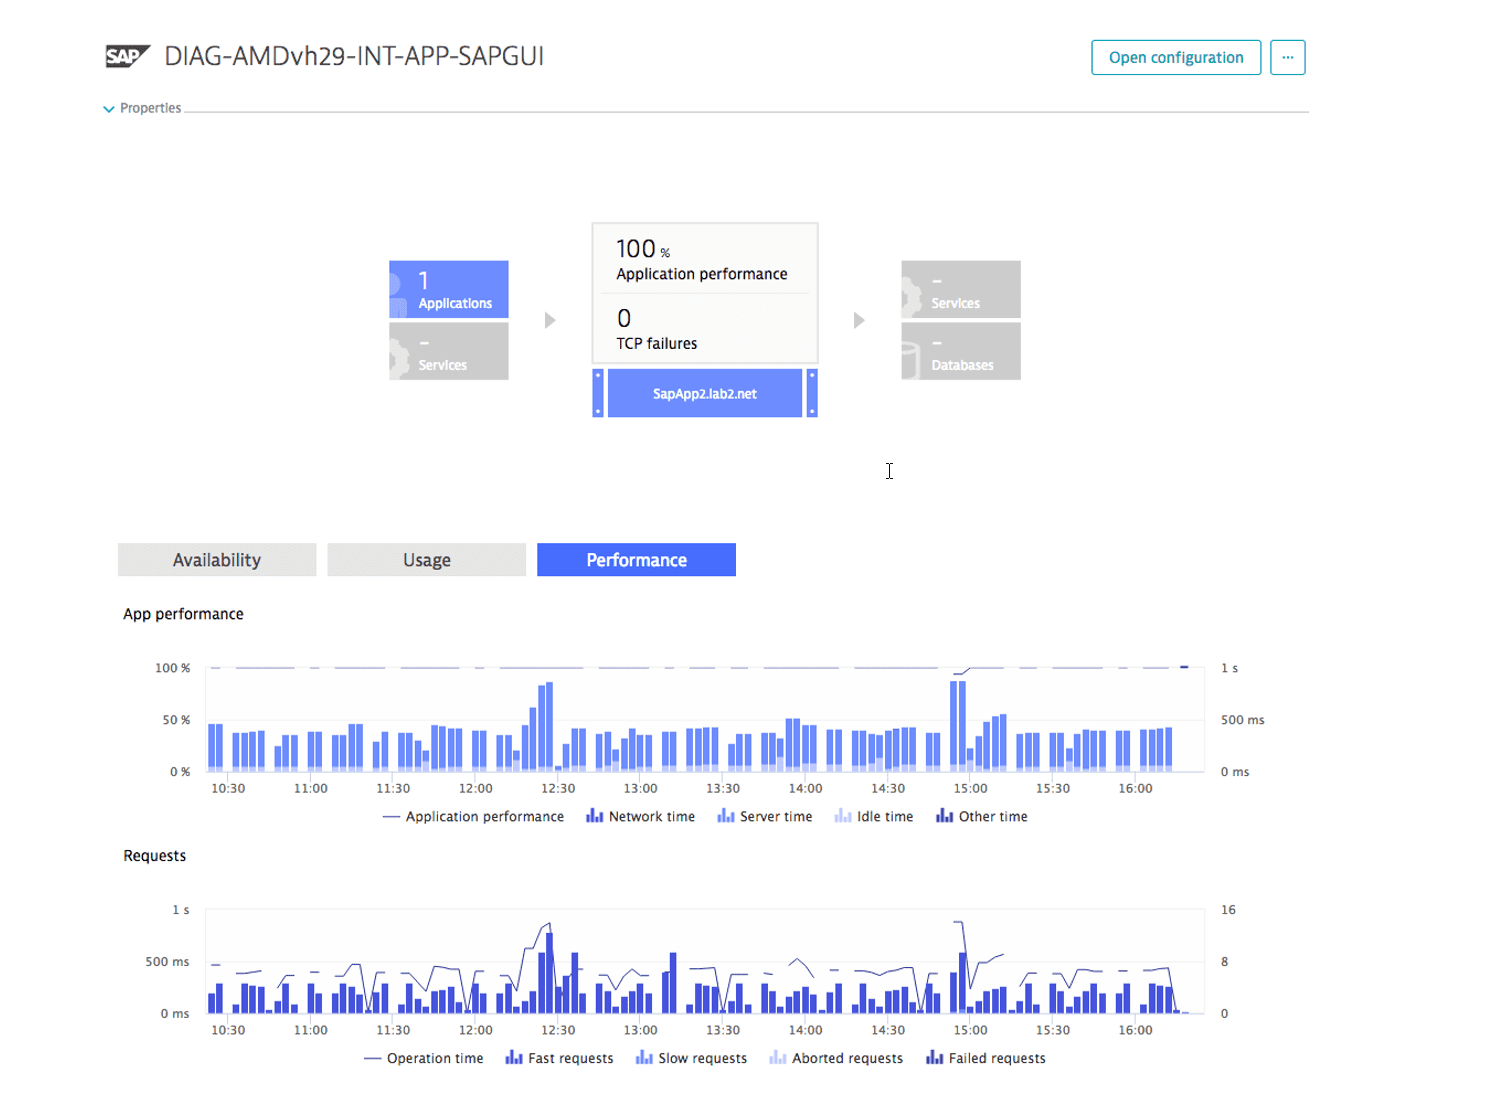Click the Requests chart title
This screenshot has width=1487, height=1116.
[x=155, y=856]
